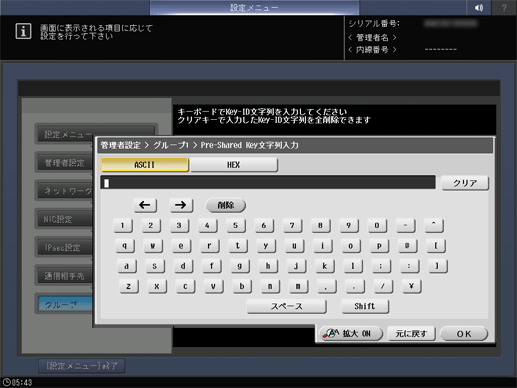This screenshot has height=388, width=517.
Task: Tap the u key
Action: coord(294,246)
